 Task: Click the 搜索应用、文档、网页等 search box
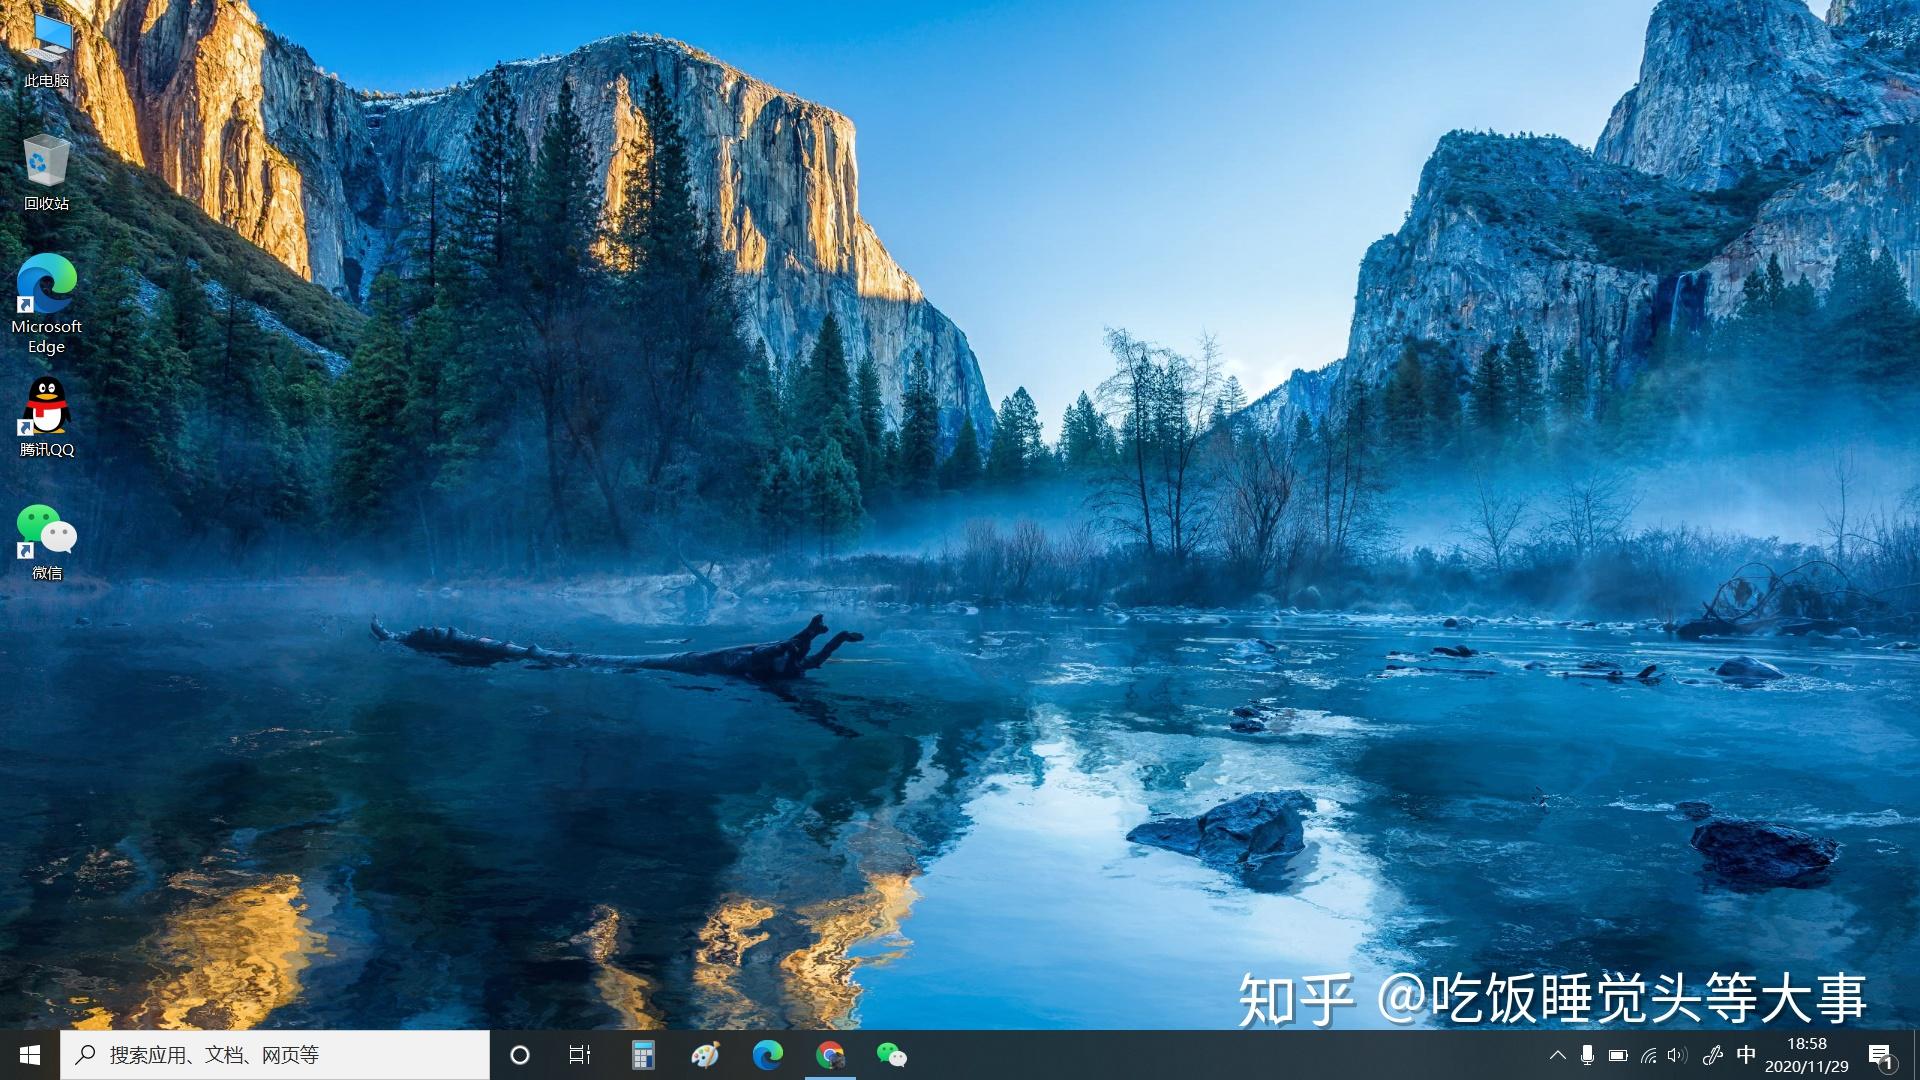[x=275, y=1055]
